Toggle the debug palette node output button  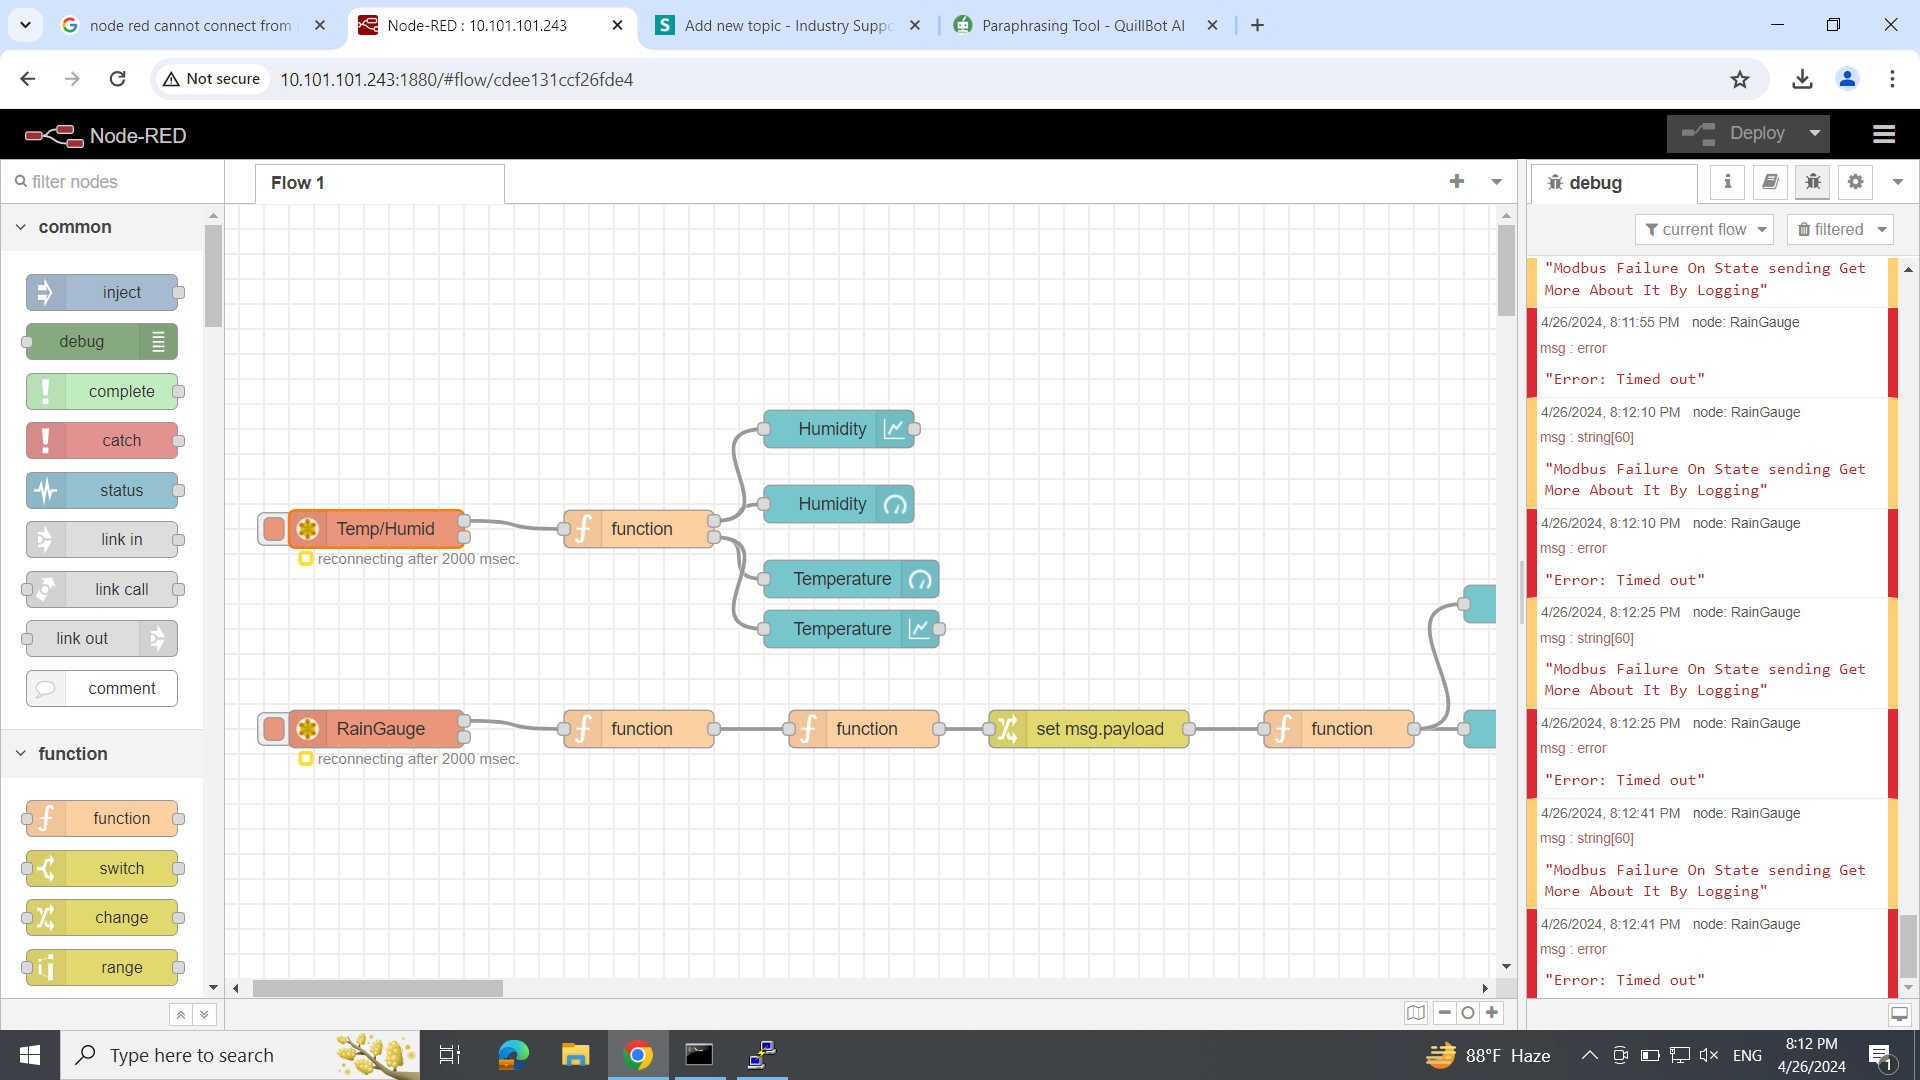click(158, 342)
